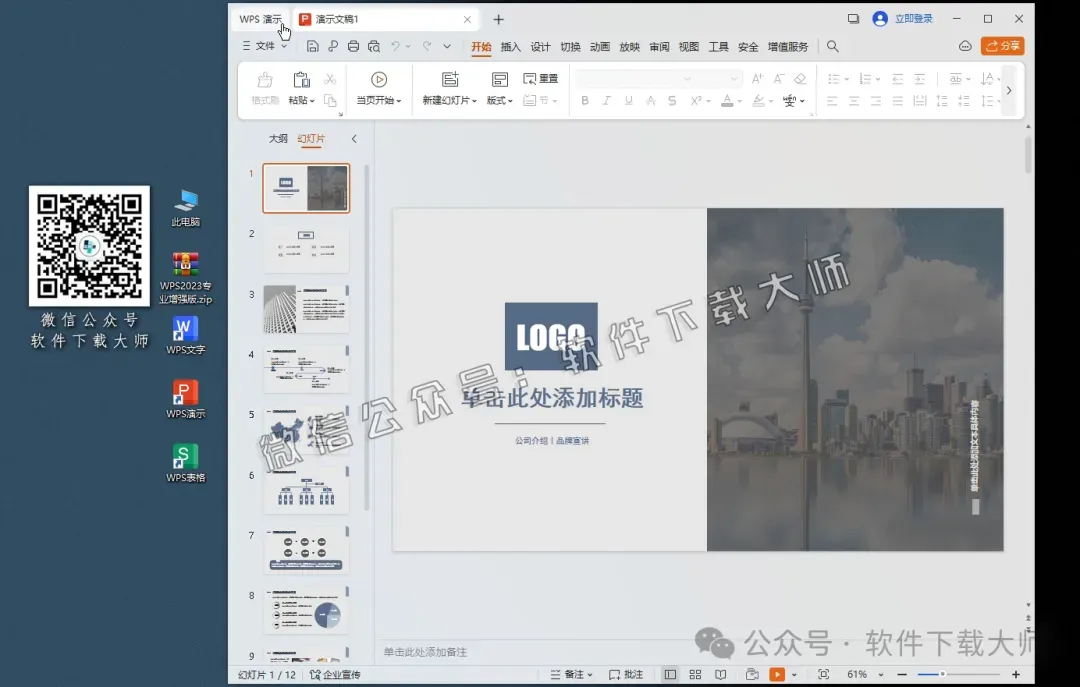Toggle Italic formatting

[x=606, y=101]
